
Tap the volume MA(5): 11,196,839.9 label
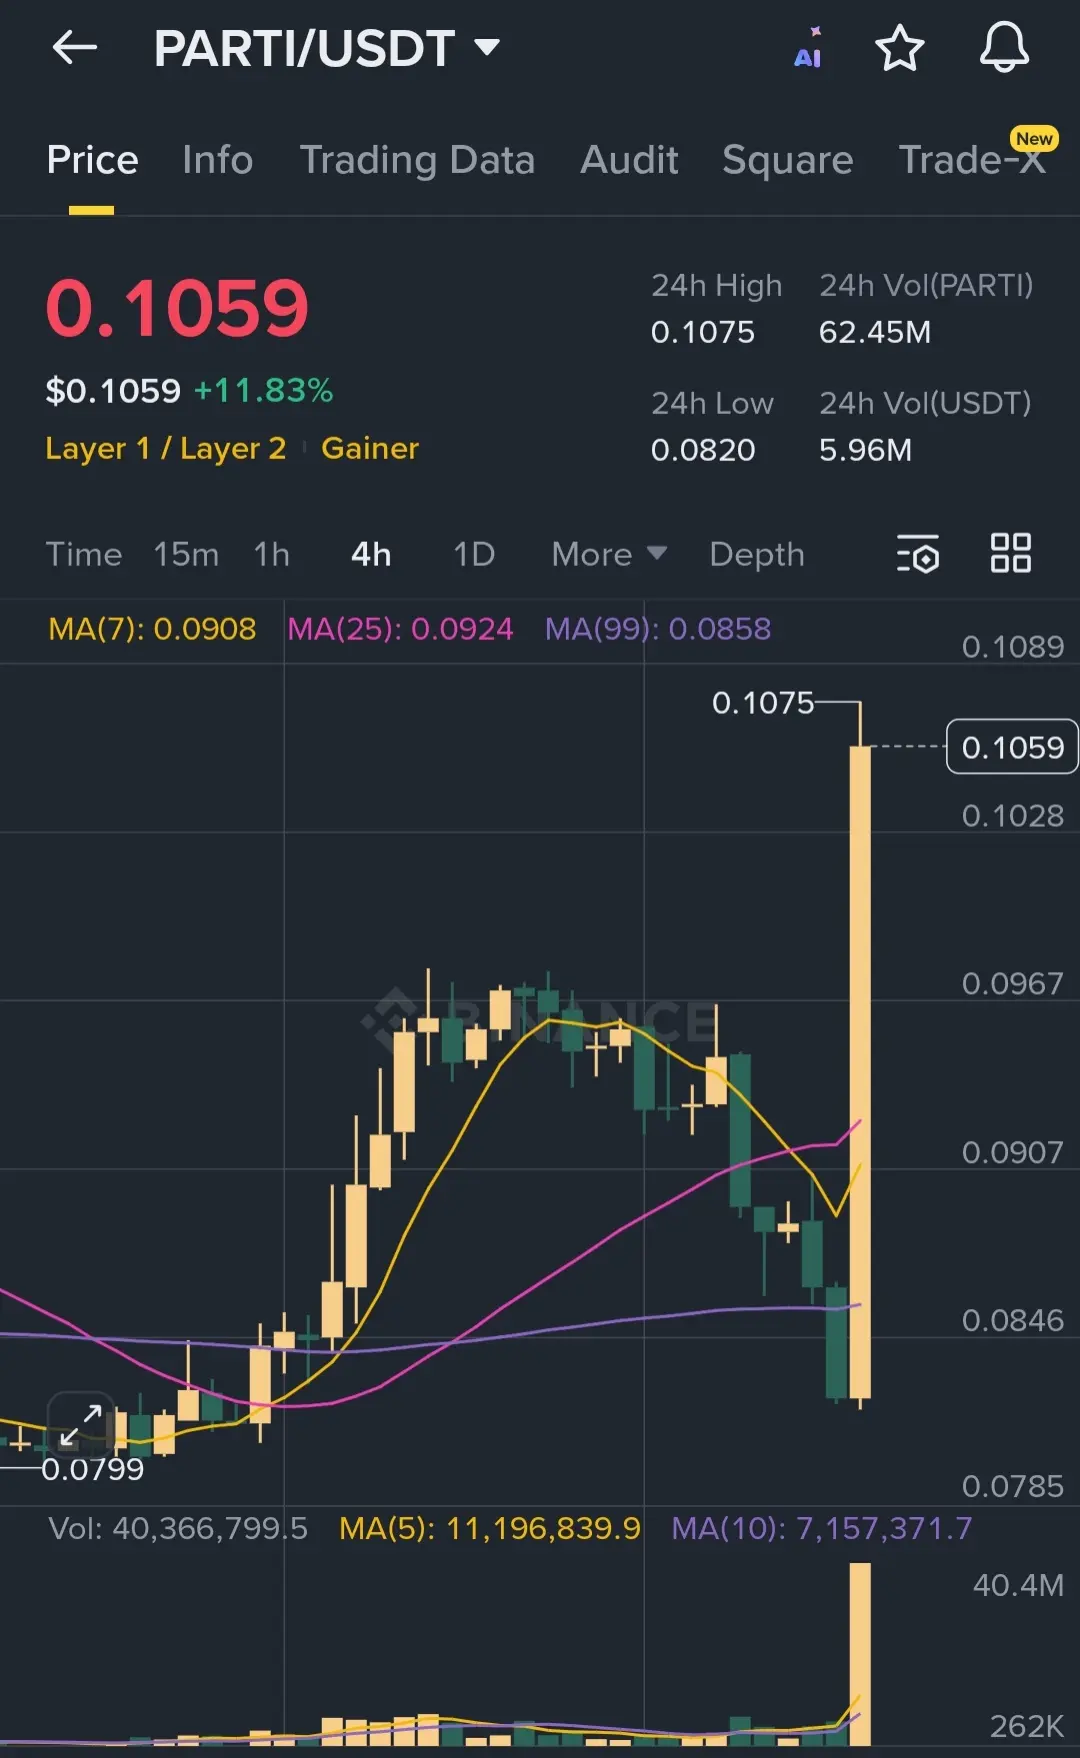(490, 1528)
